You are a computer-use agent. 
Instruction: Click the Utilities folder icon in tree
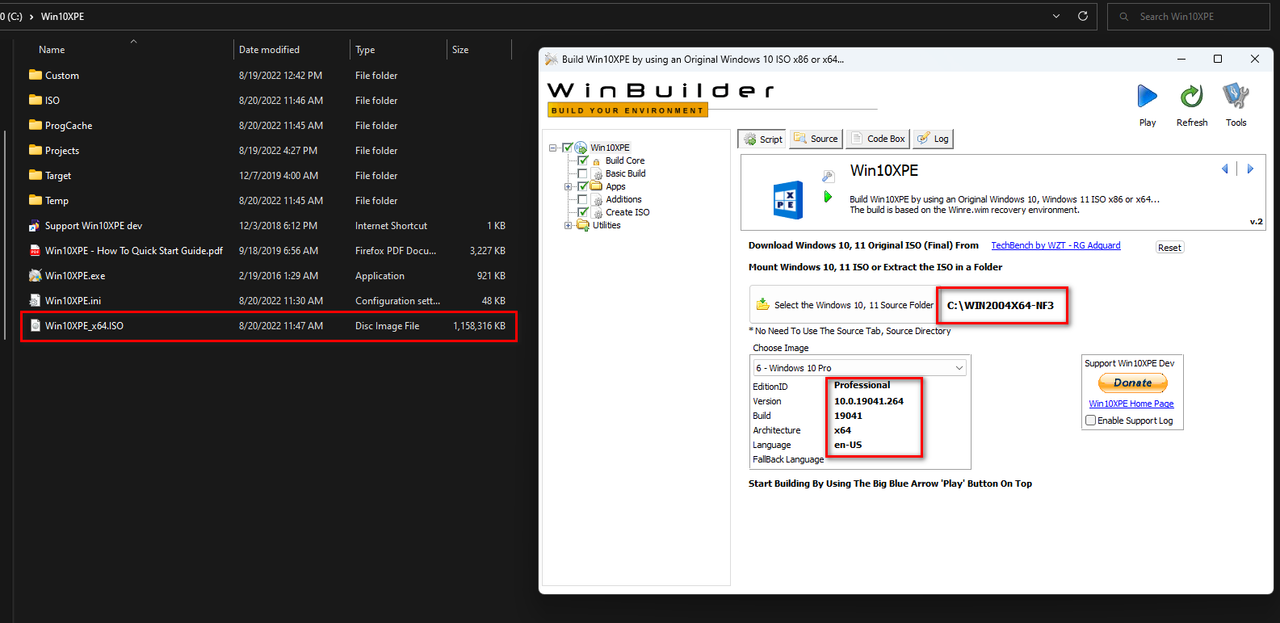tap(582, 225)
